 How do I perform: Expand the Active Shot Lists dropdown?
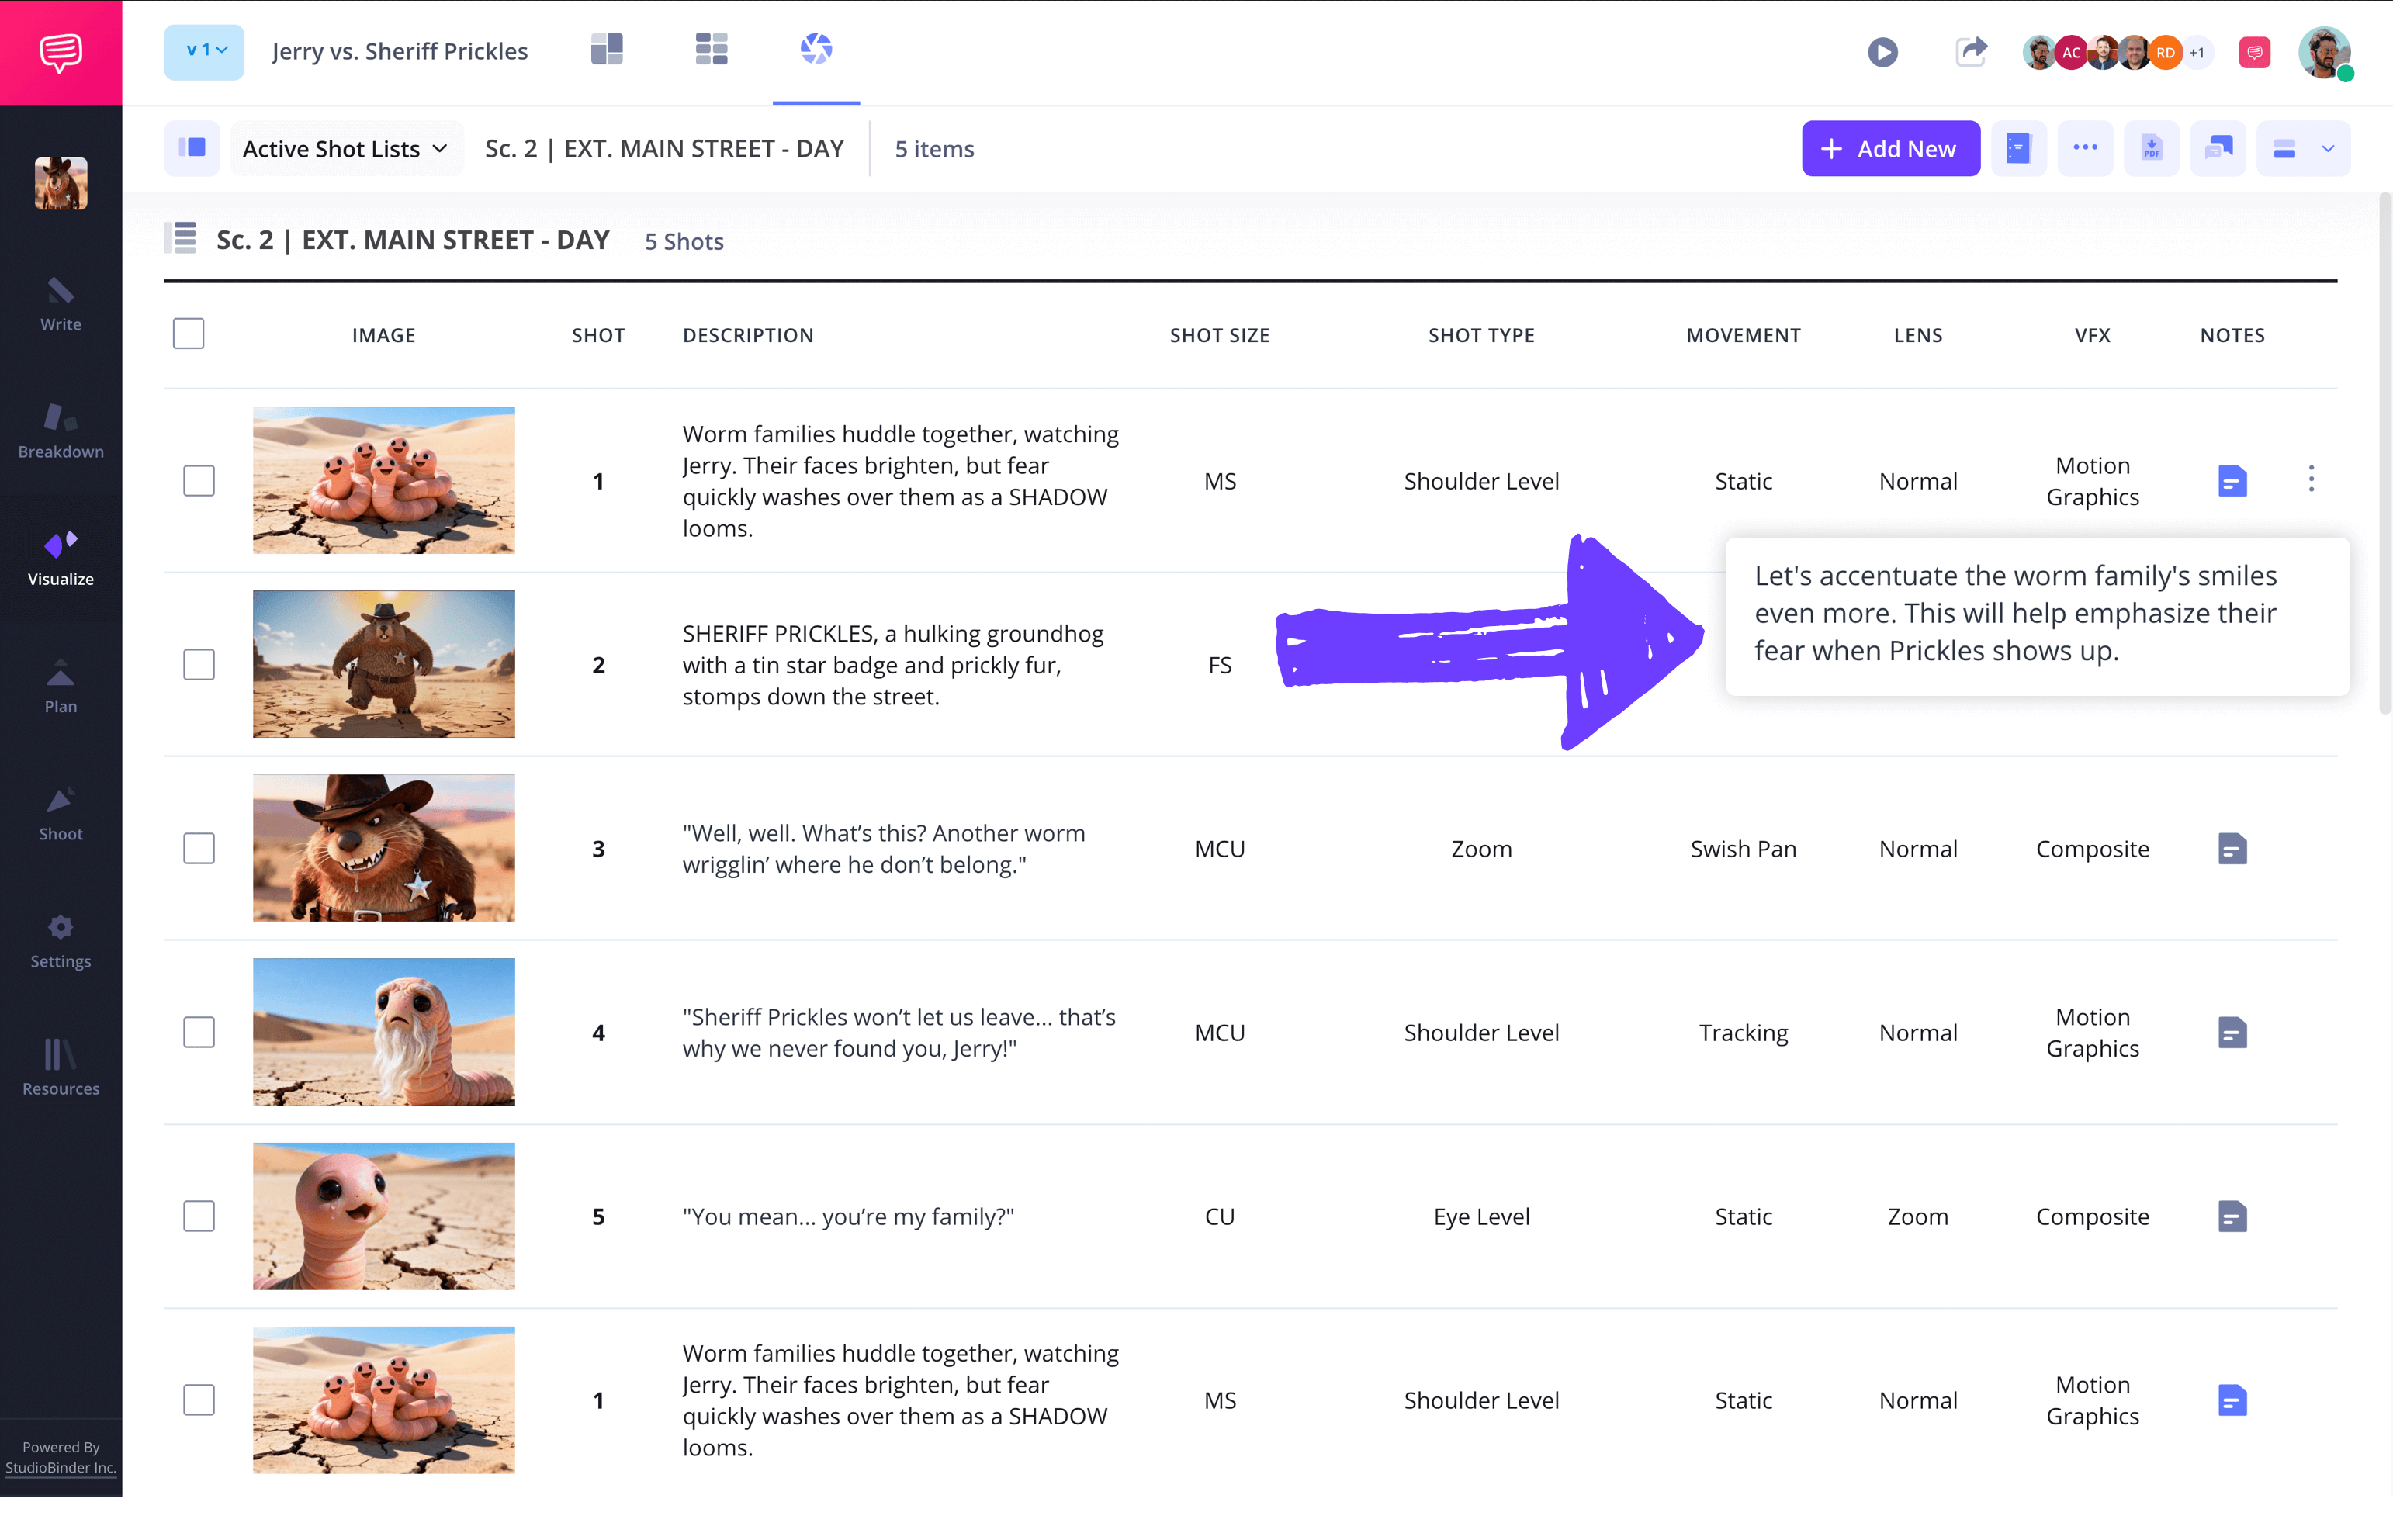[x=345, y=149]
